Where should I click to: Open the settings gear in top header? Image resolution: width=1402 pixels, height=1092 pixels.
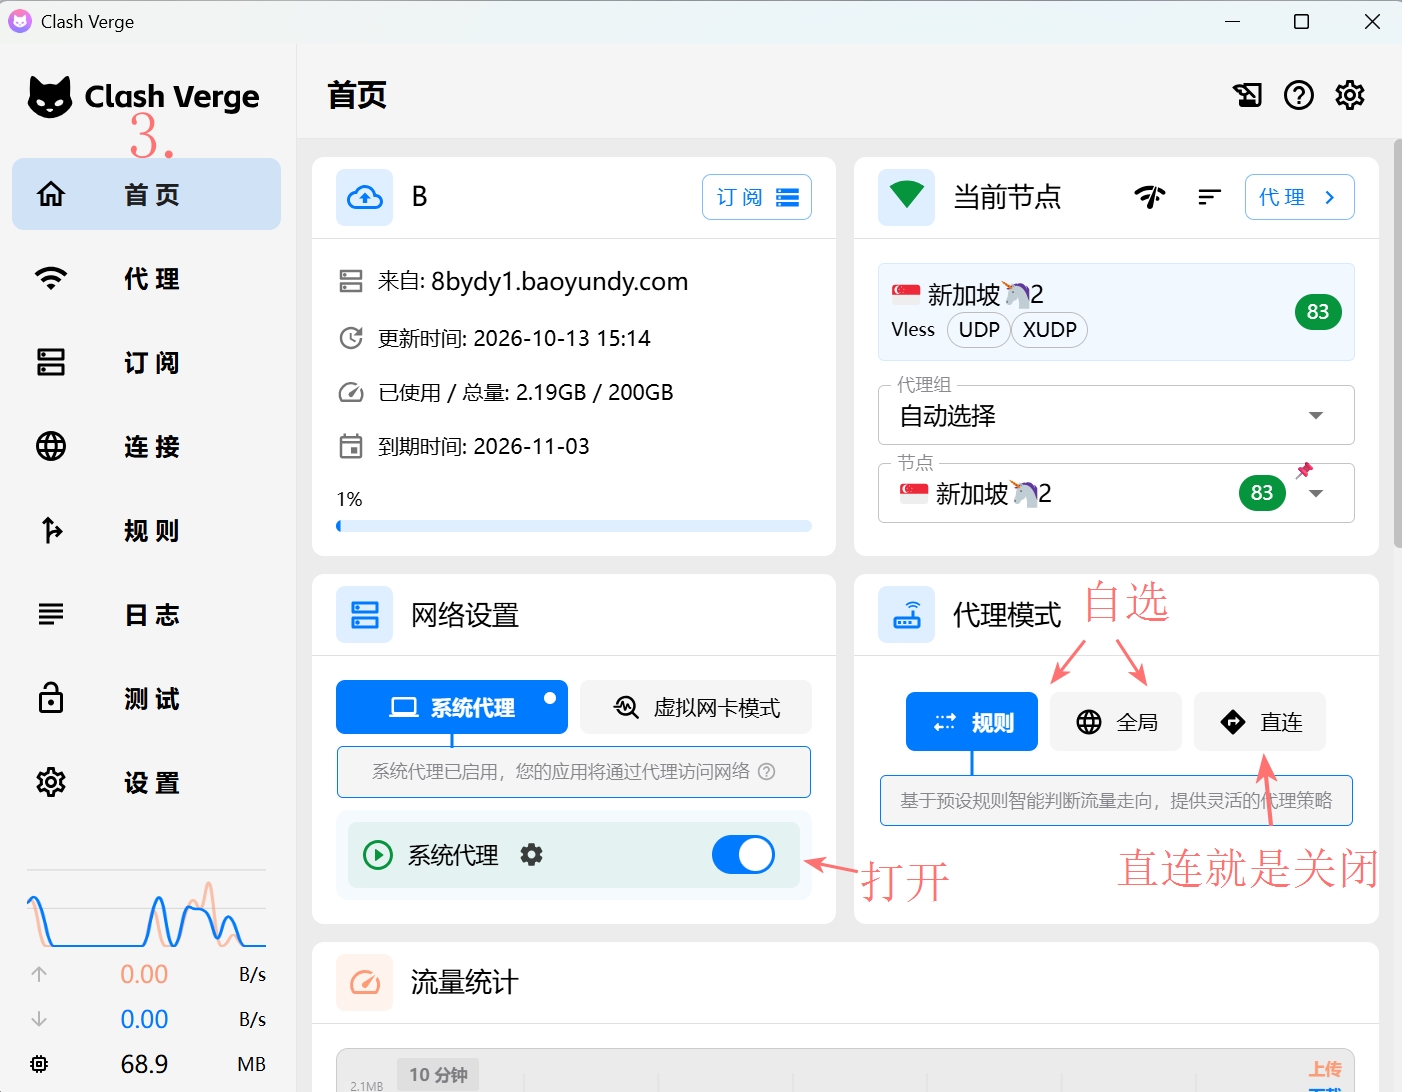[1350, 95]
